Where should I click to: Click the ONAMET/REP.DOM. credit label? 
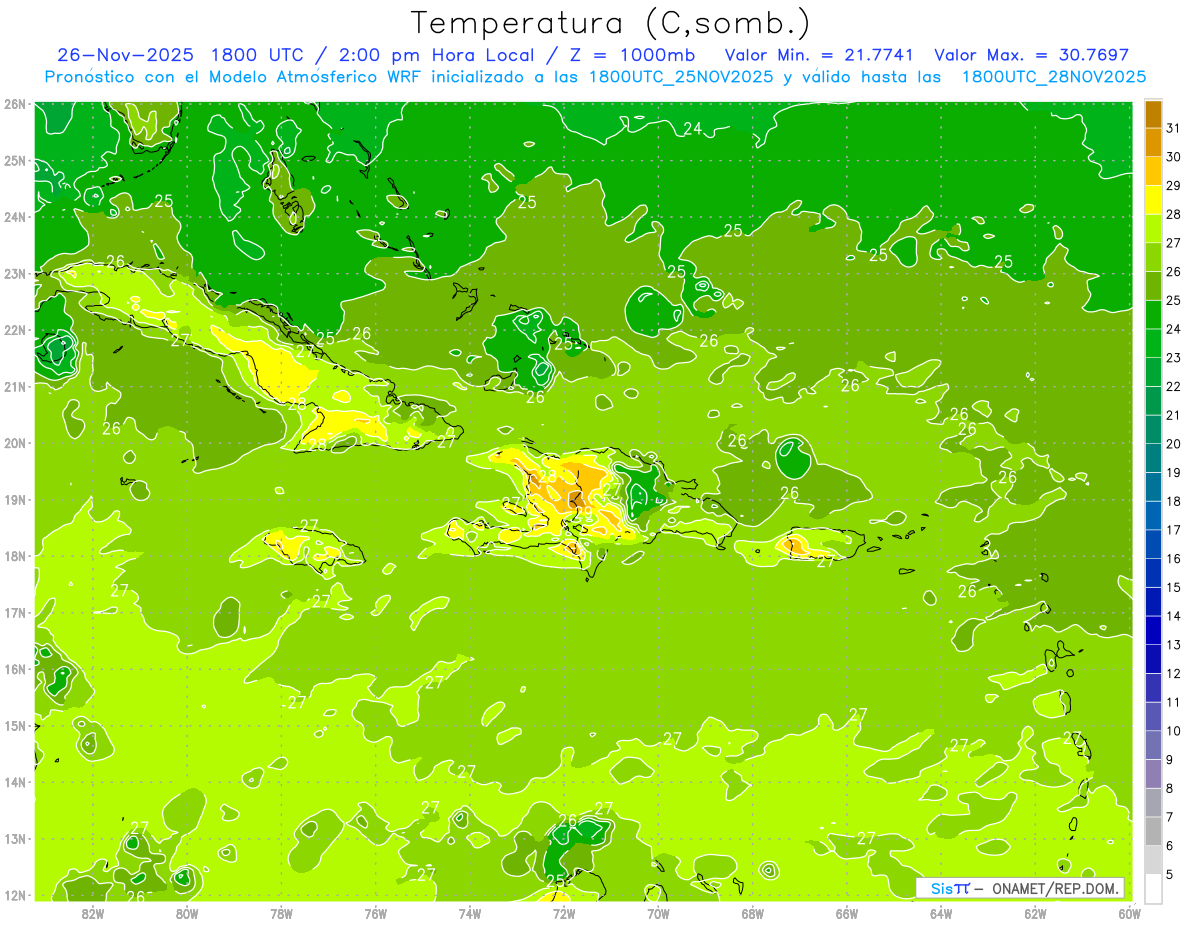click(1054, 888)
